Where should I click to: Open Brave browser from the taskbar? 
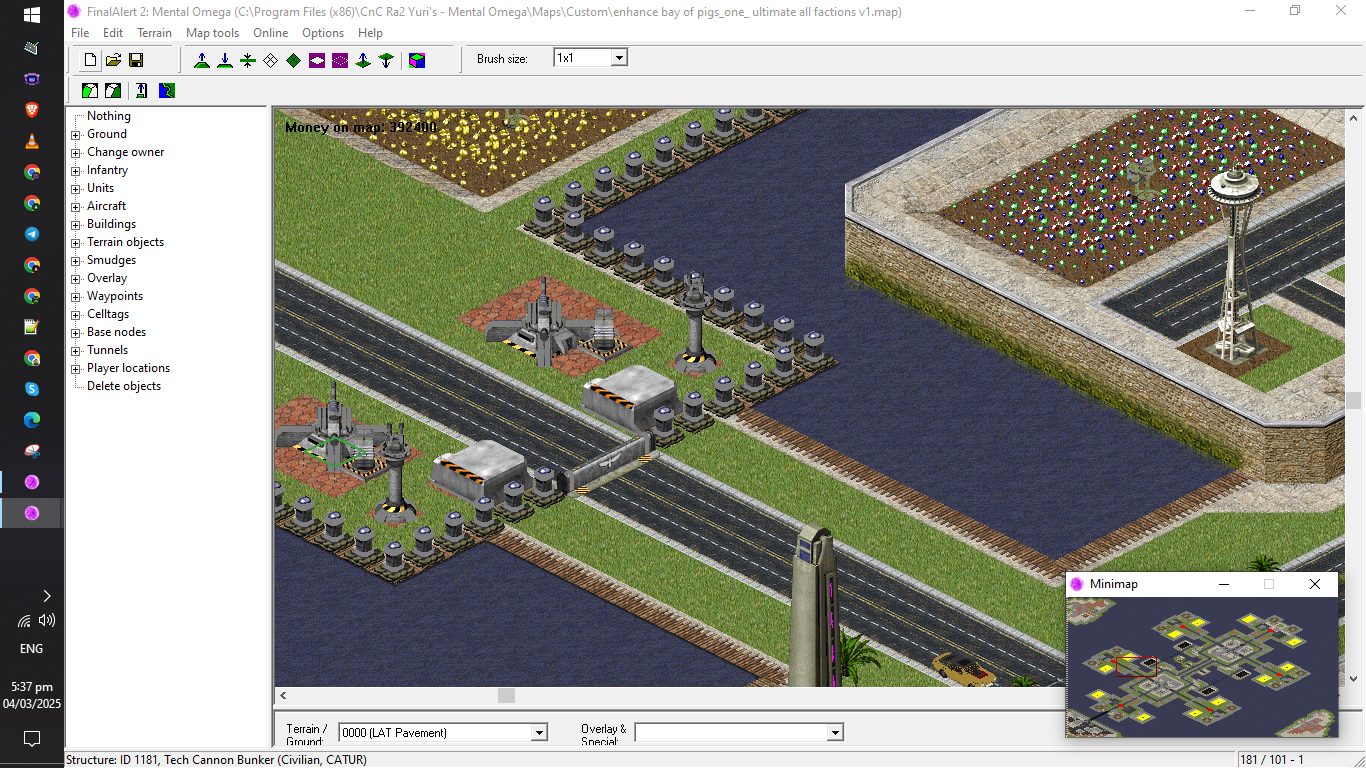[31, 109]
